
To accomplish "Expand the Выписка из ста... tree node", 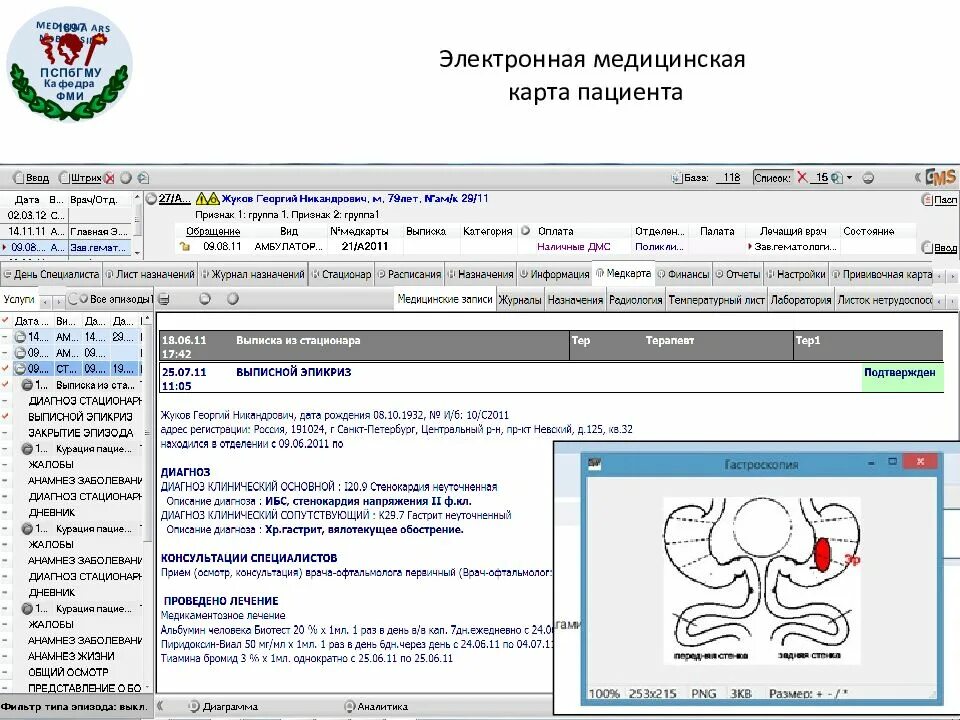I will pos(26,384).
